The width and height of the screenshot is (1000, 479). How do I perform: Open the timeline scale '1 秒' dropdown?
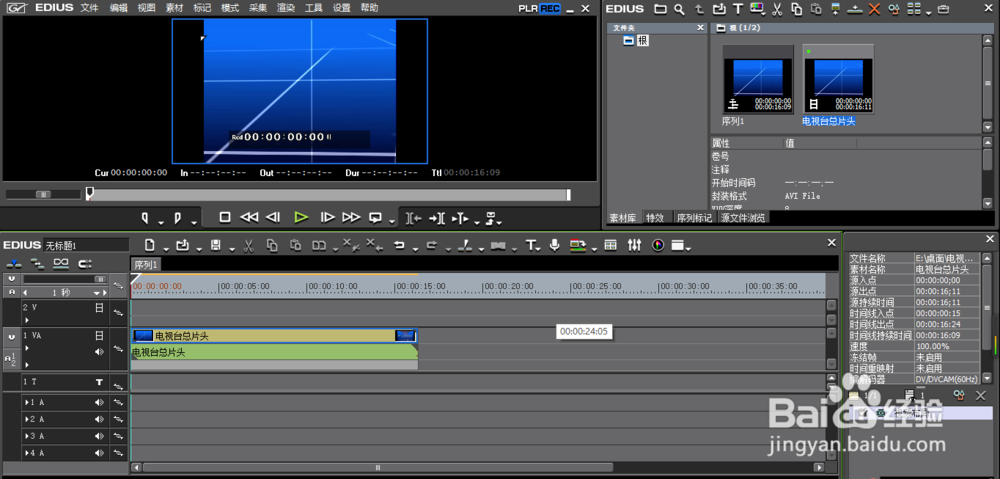coord(96,293)
